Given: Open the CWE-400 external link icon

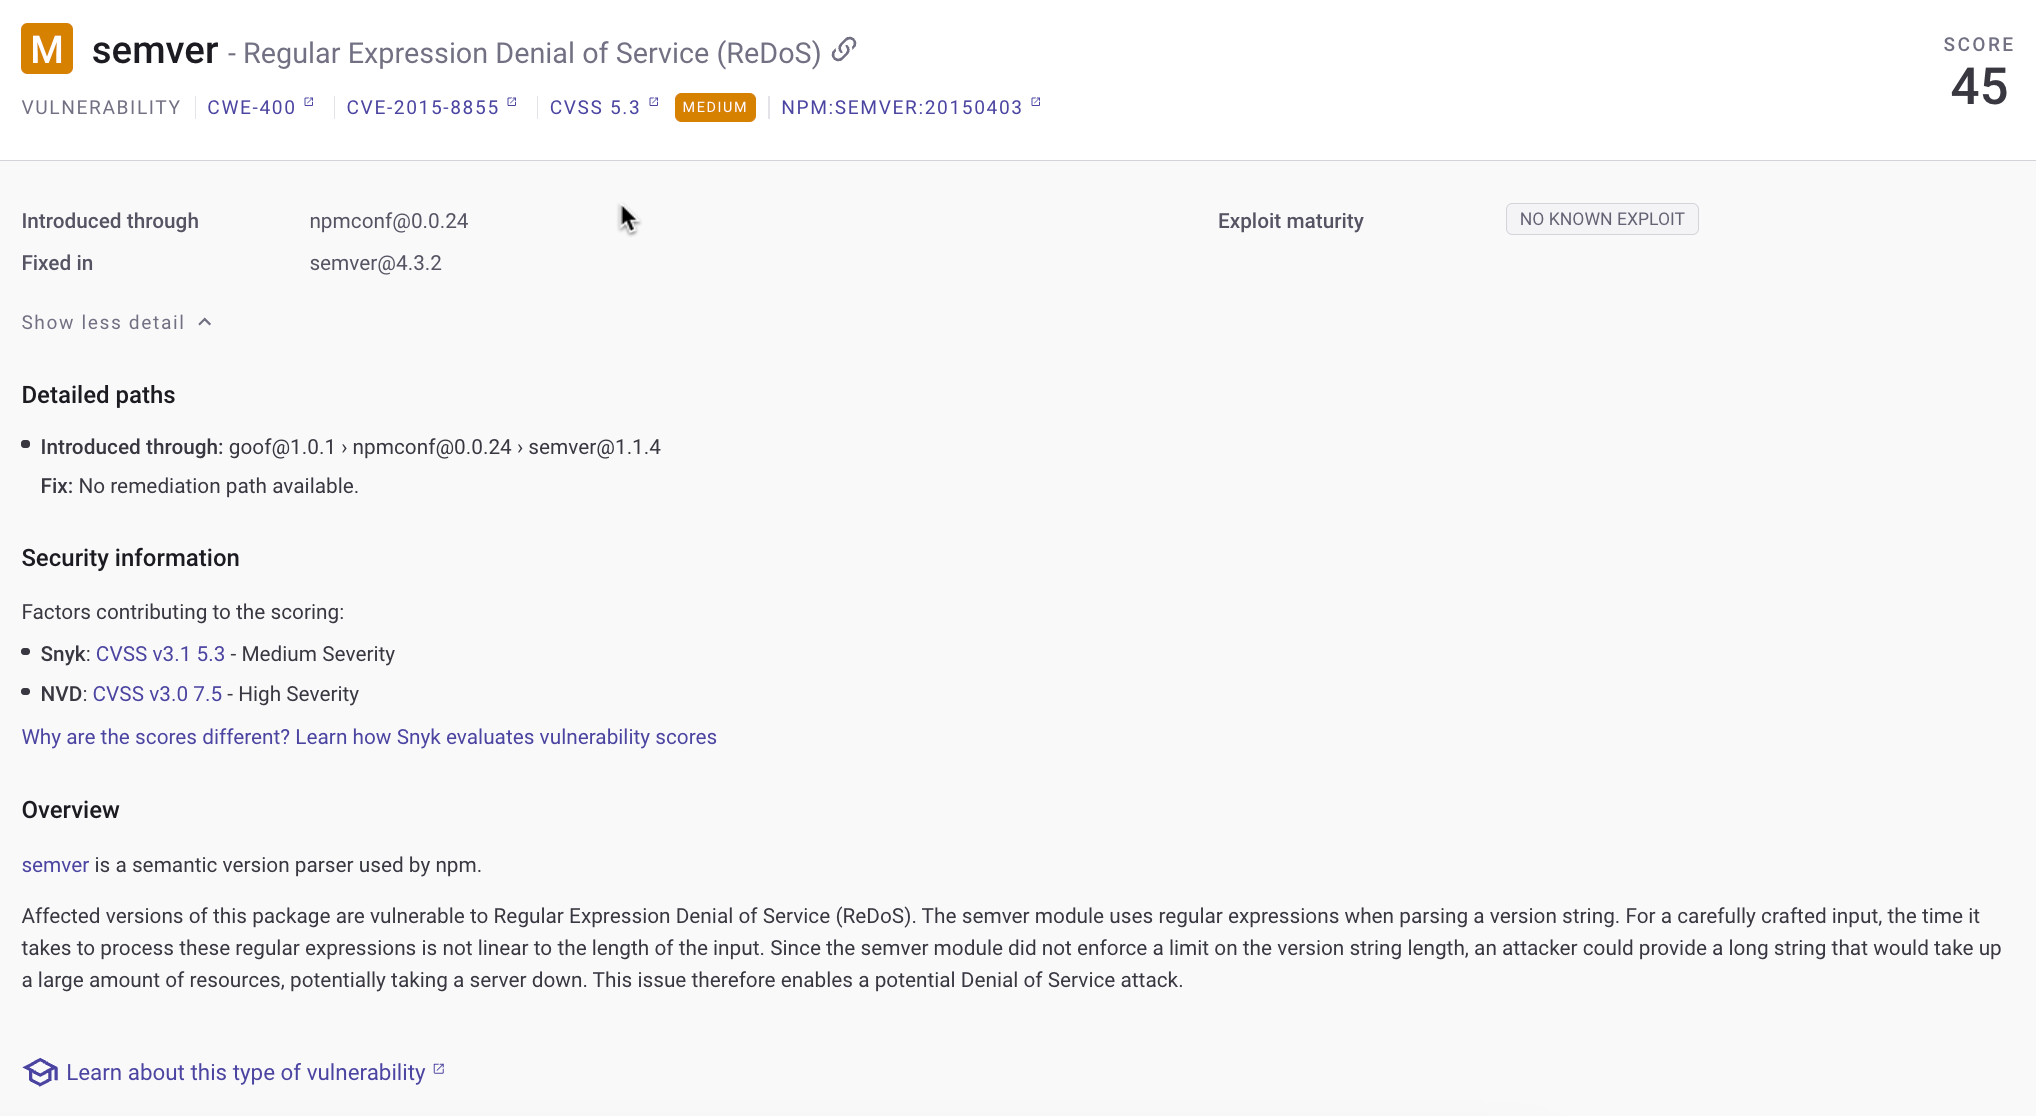Looking at the screenshot, I should [x=309, y=102].
